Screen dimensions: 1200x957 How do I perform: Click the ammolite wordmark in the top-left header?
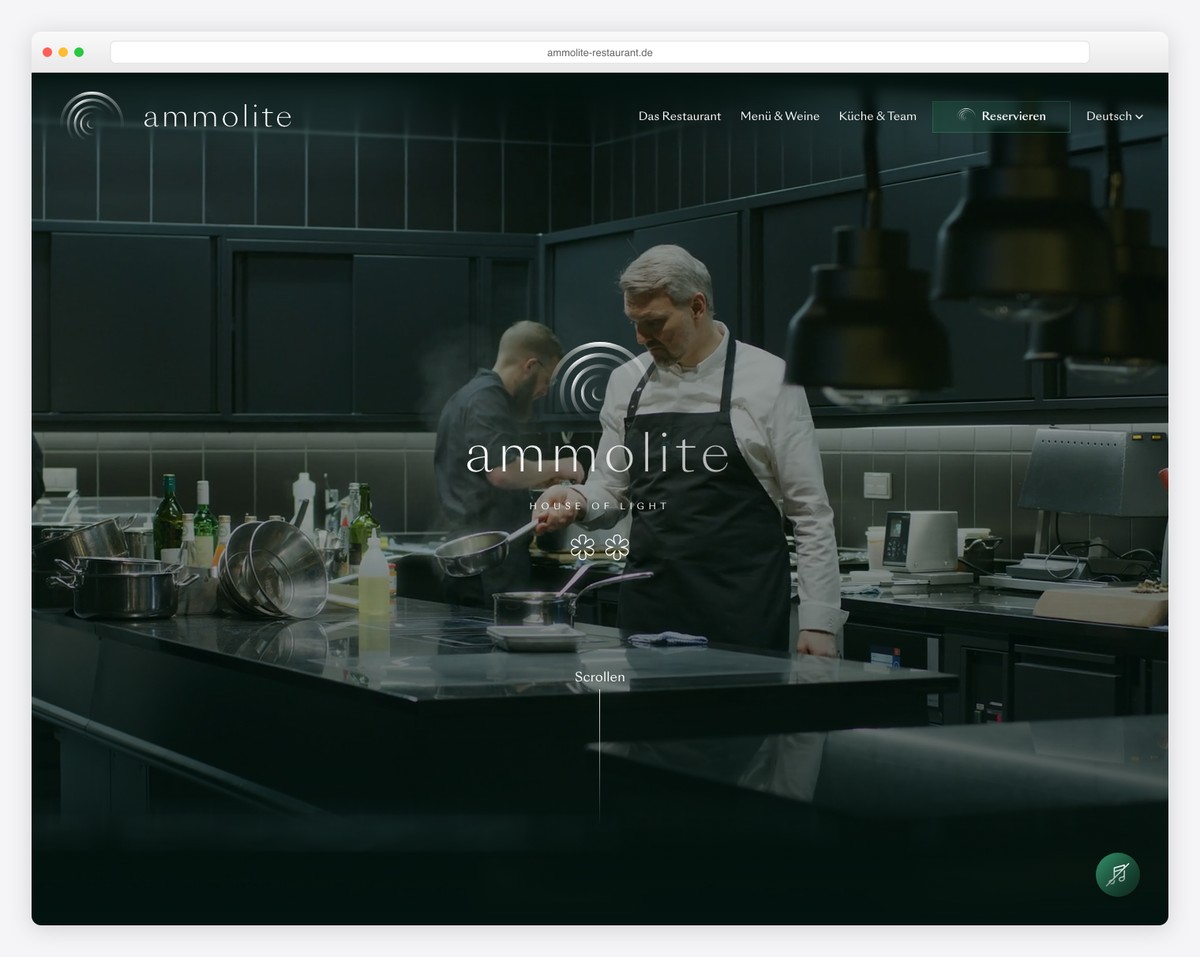coord(217,117)
